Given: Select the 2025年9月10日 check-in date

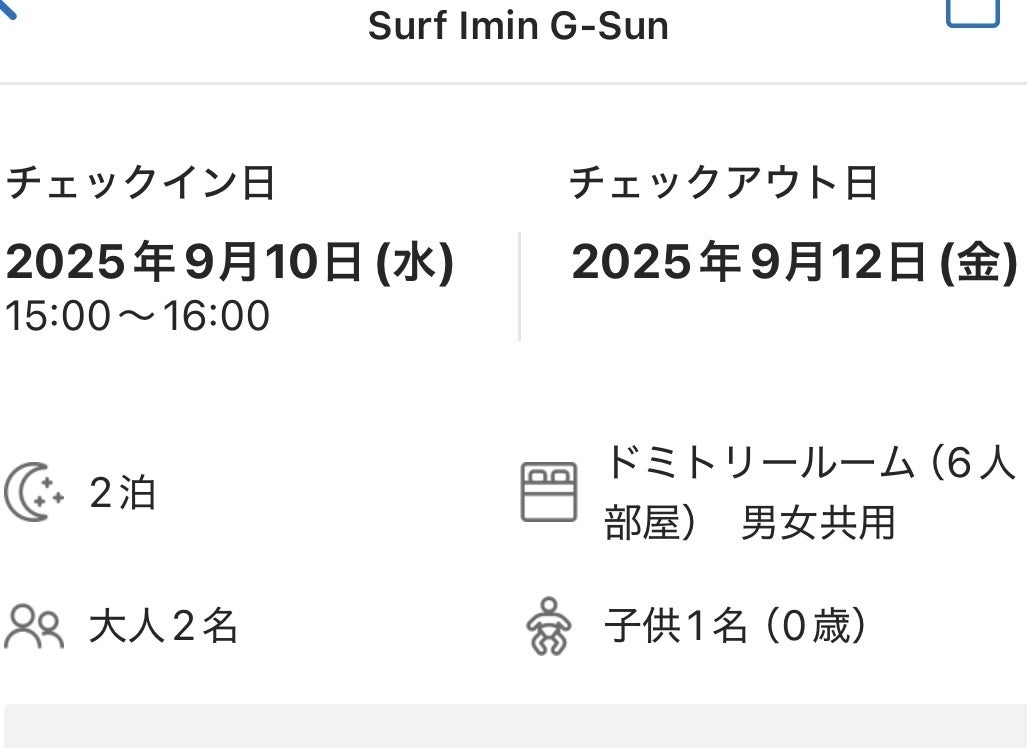Looking at the screenshot, I should pyautogui.click(x=230, y=263).
